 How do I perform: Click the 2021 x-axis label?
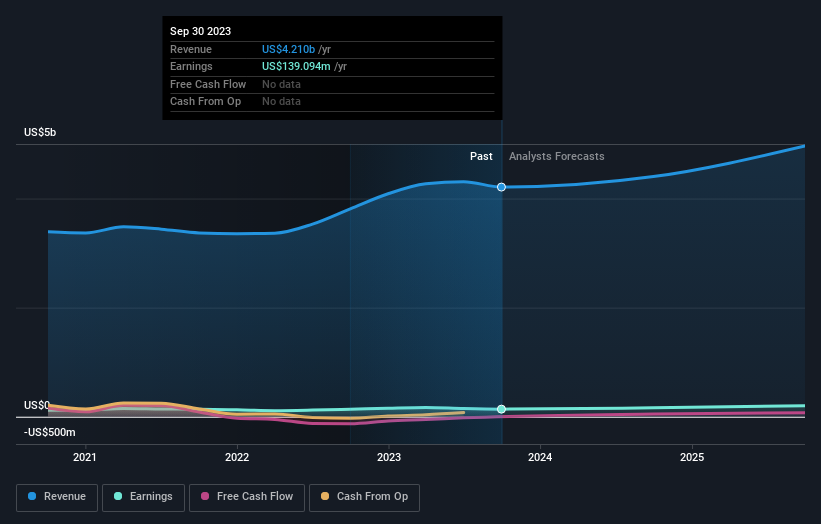click(x=85, y=457)
